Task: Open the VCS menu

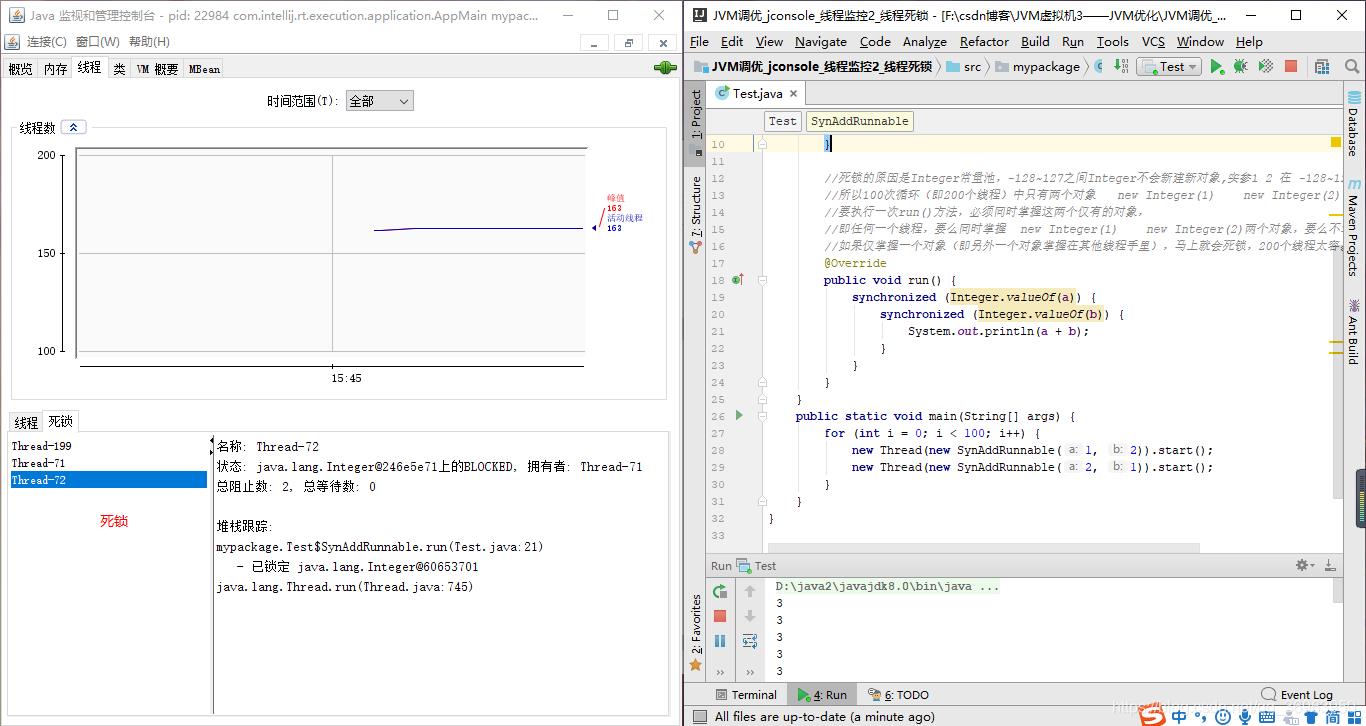Action: (x=1153, y=41)
